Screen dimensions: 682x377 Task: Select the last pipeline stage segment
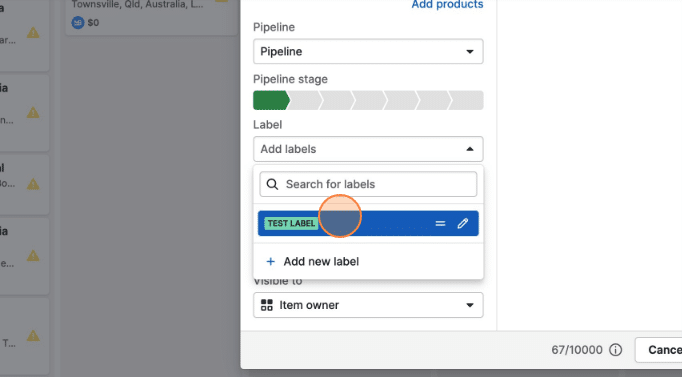[467, 100]
